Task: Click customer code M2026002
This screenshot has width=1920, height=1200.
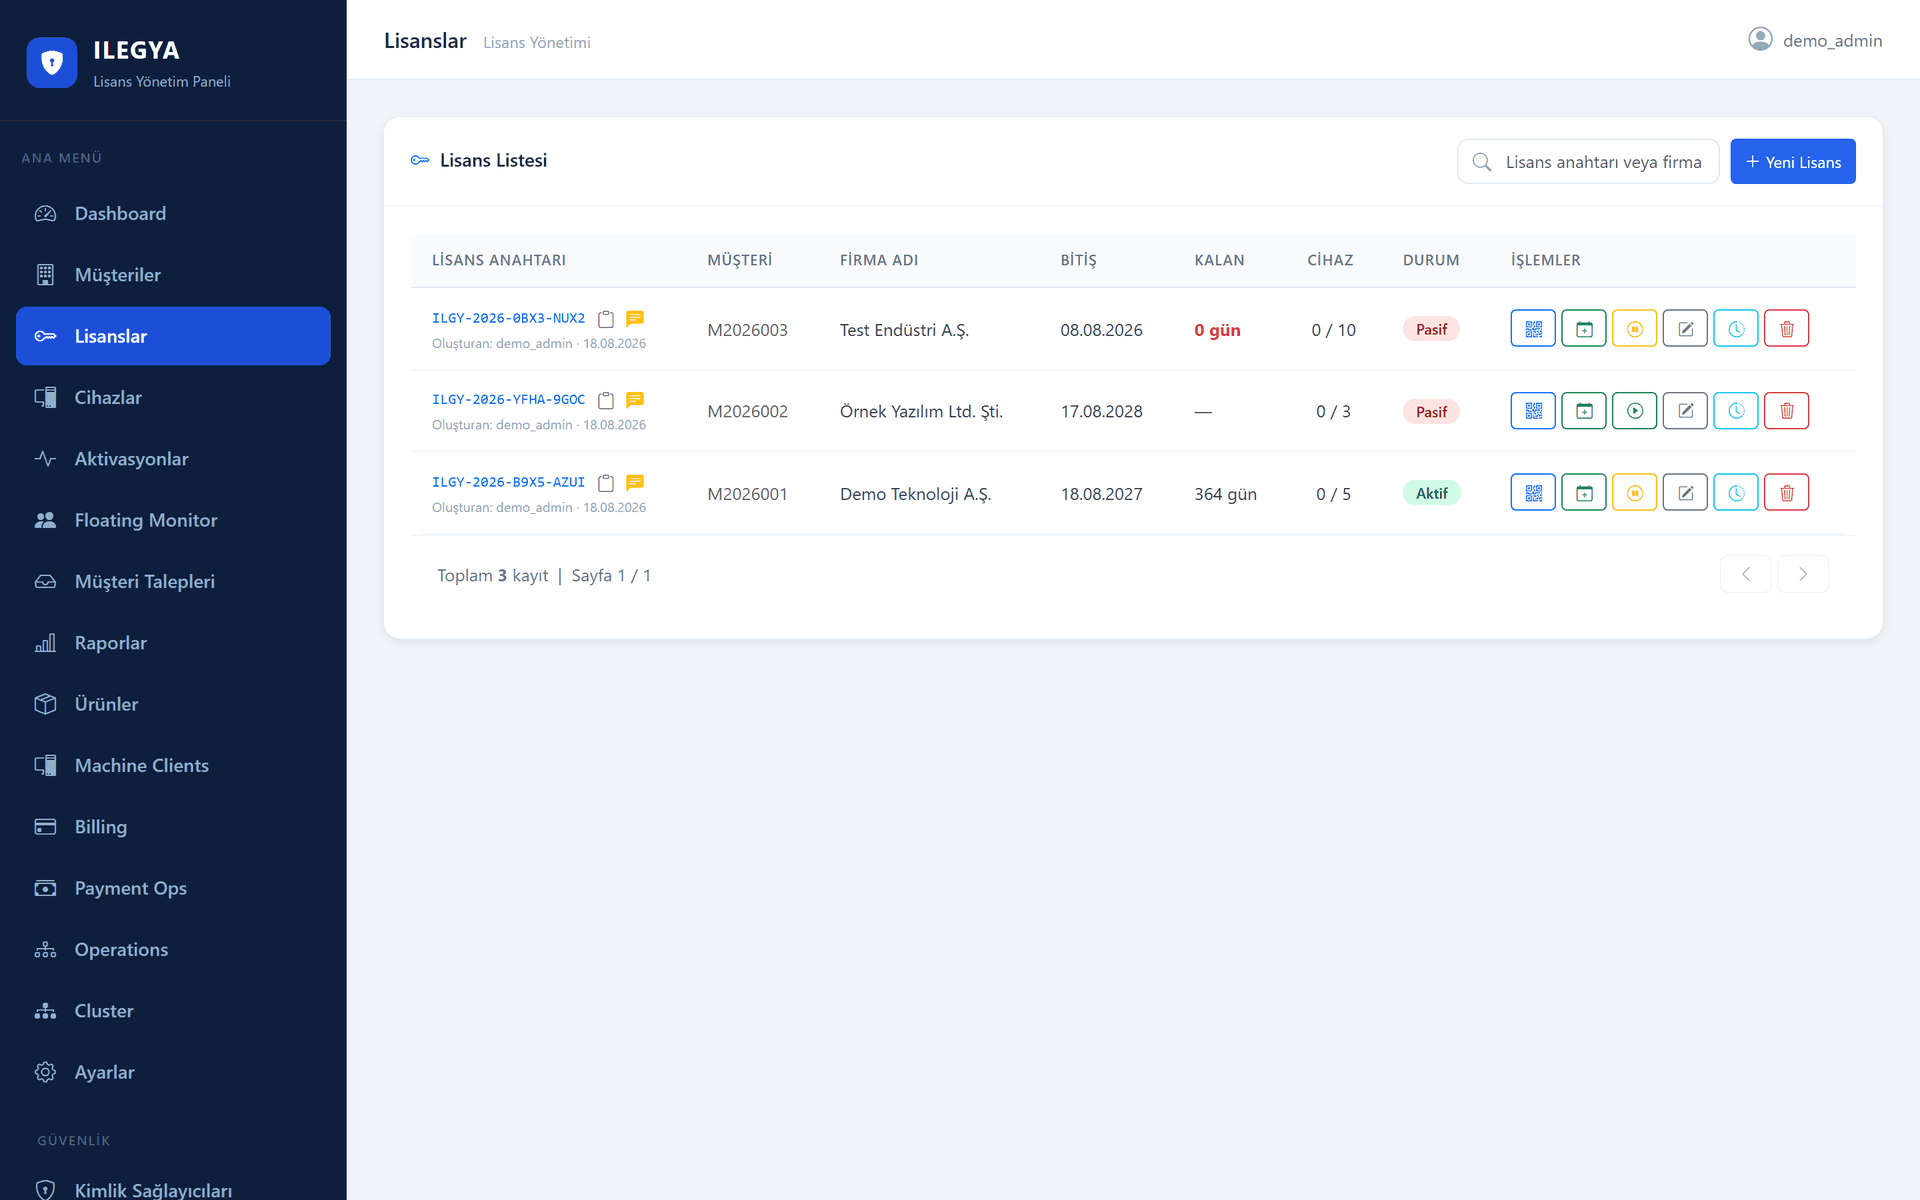Action: 747,411
